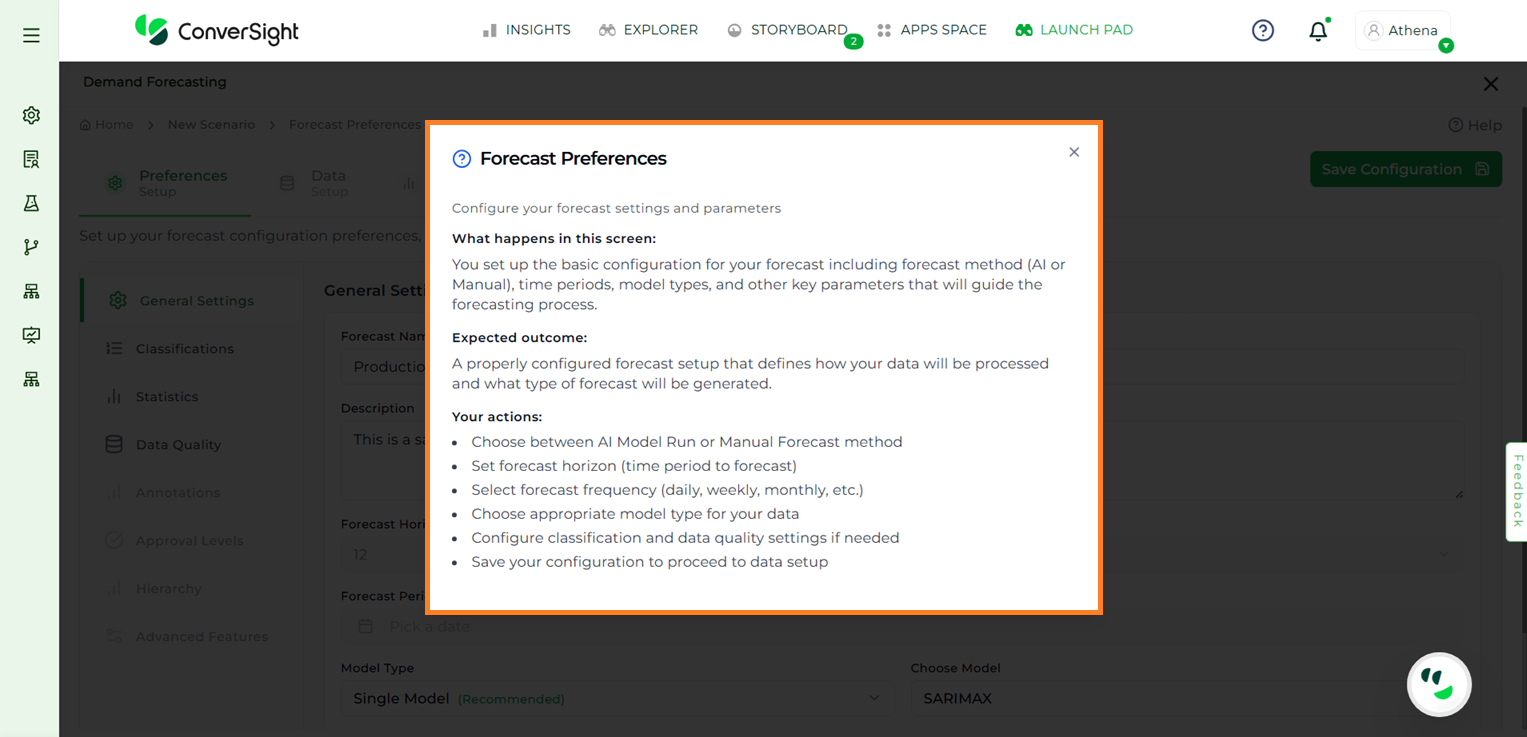Expand the Model Type dropdown
1527x737 pixels.
click(616, 698)
